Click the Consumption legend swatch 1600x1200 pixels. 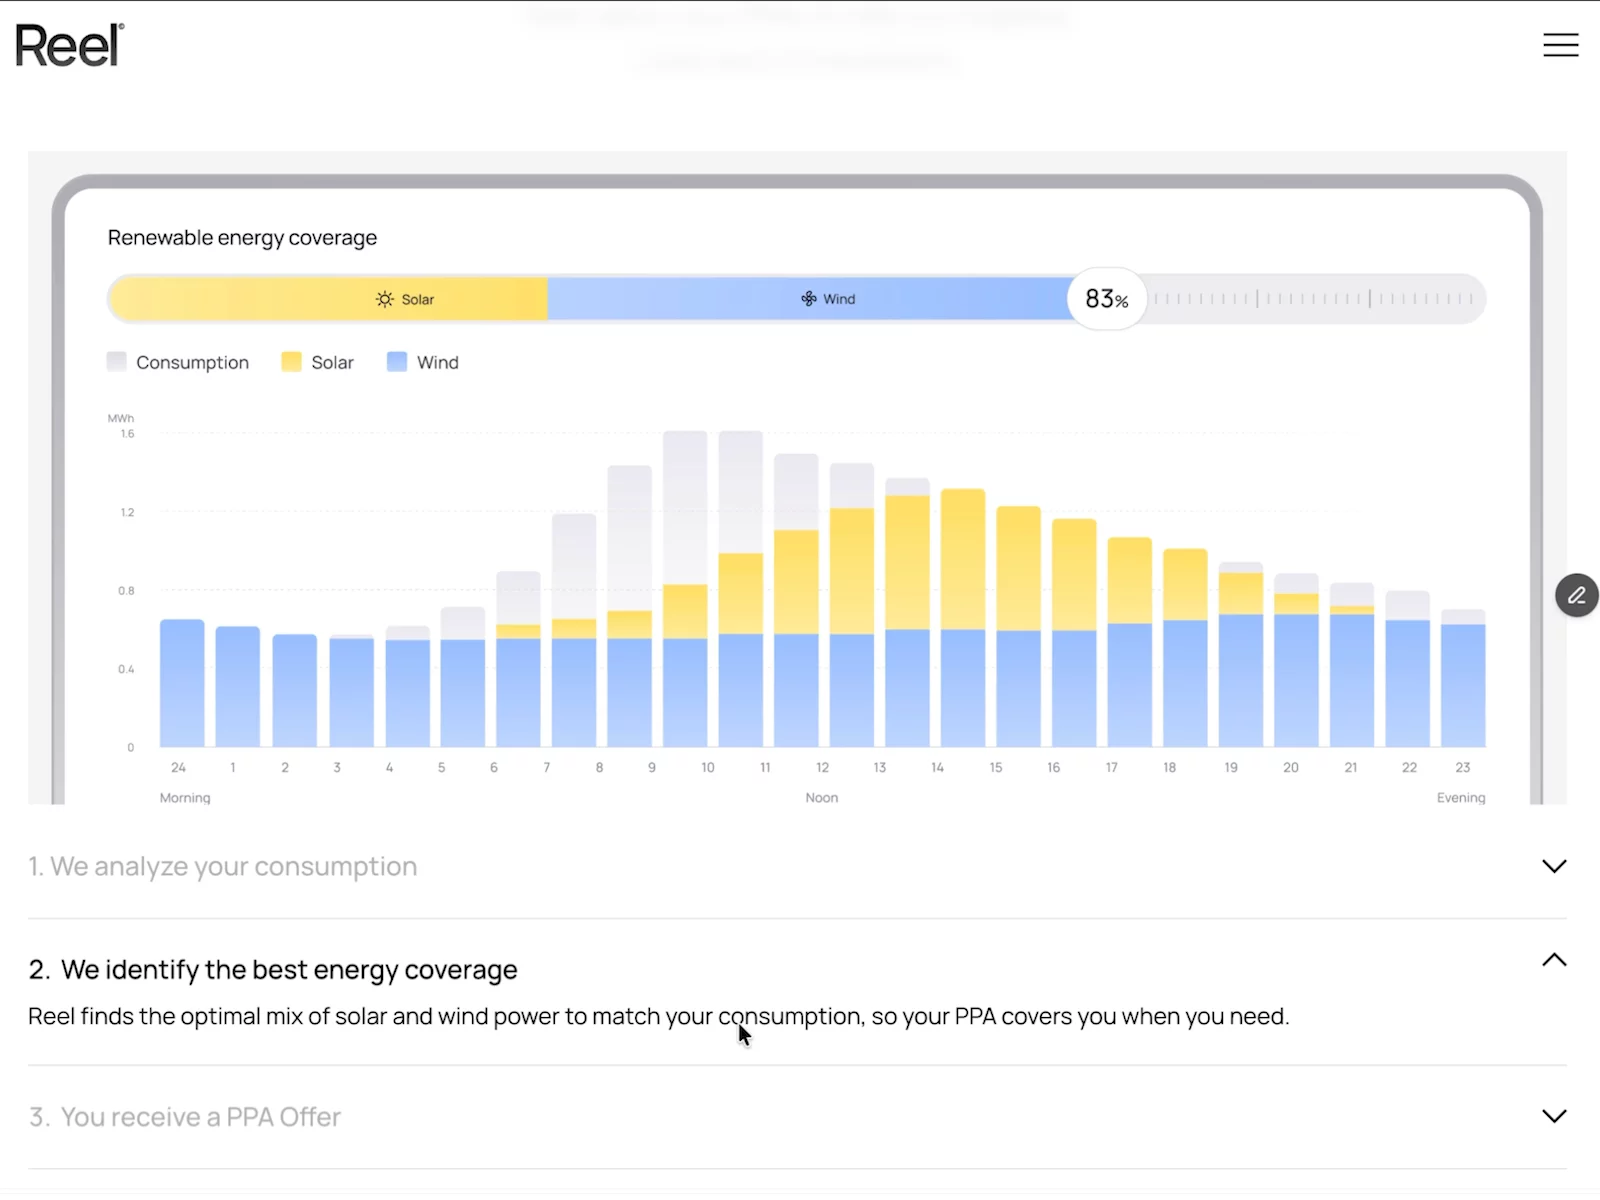(117, 362)
